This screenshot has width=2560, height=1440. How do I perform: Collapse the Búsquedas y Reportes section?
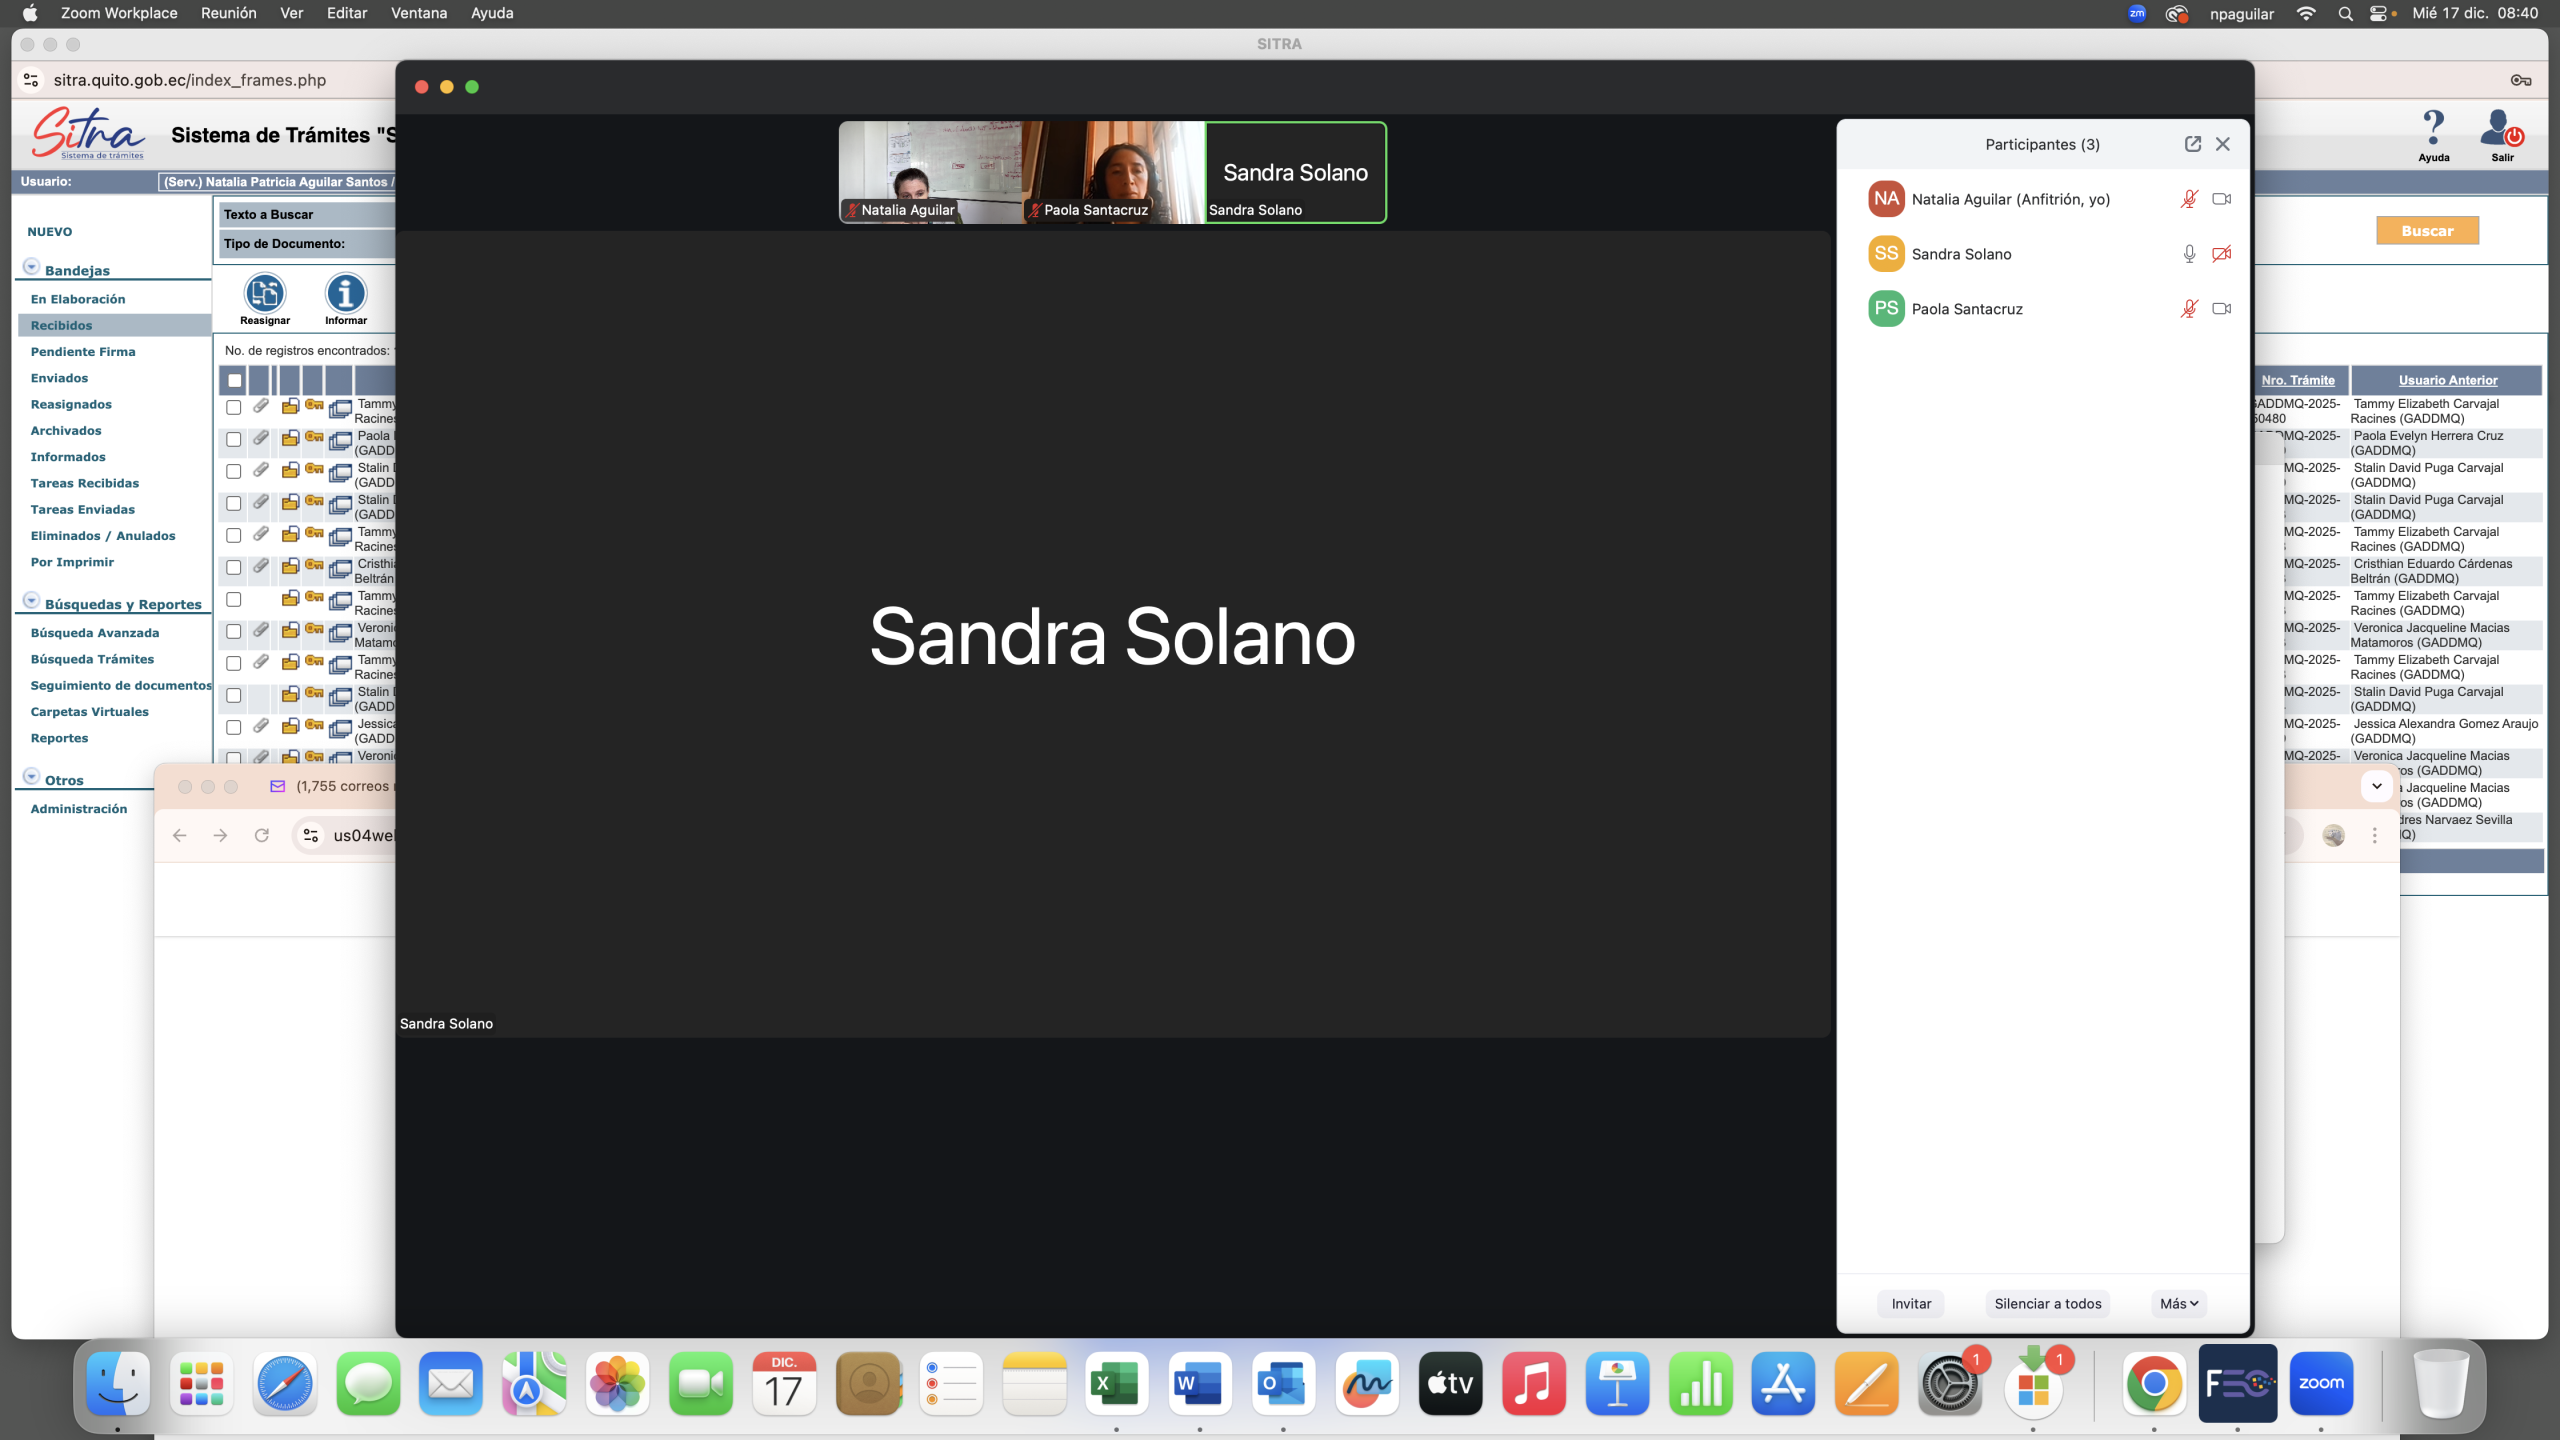pyautogui.click(x=31, y=601)
